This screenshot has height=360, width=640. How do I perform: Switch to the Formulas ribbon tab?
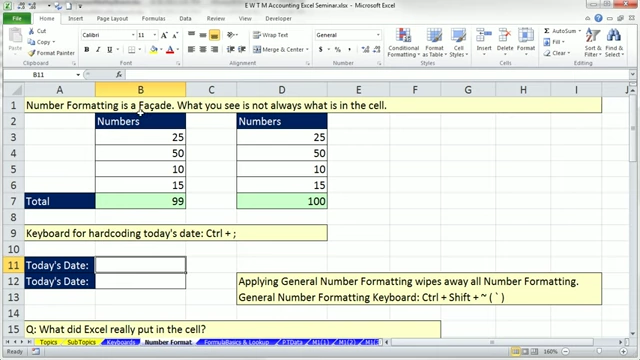click(153, 18)
